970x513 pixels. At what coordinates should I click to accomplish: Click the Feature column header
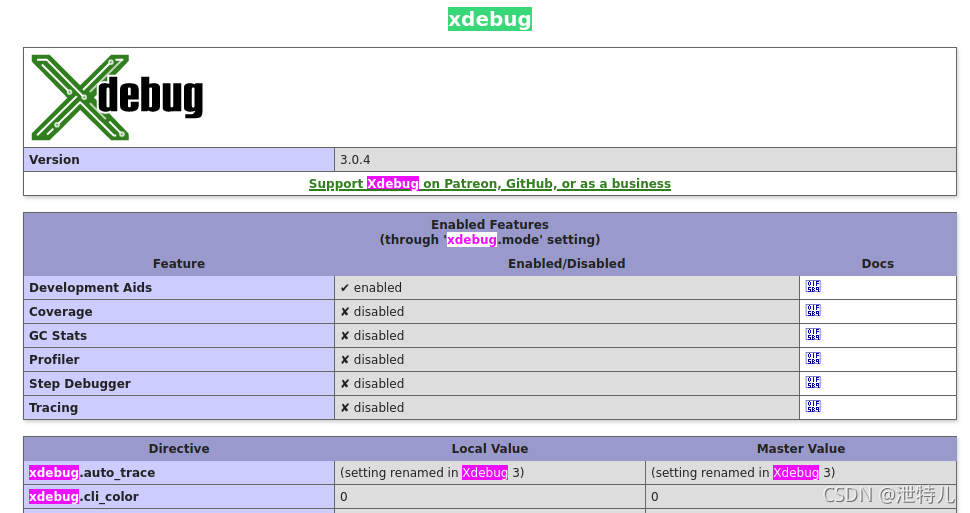click(179, 264)
